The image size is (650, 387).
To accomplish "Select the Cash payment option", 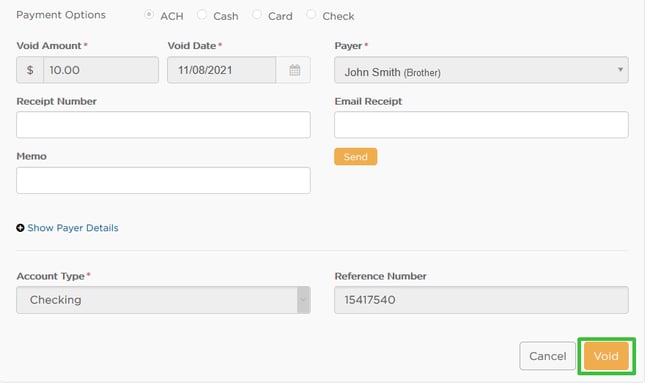I will [x=202, y=15].
